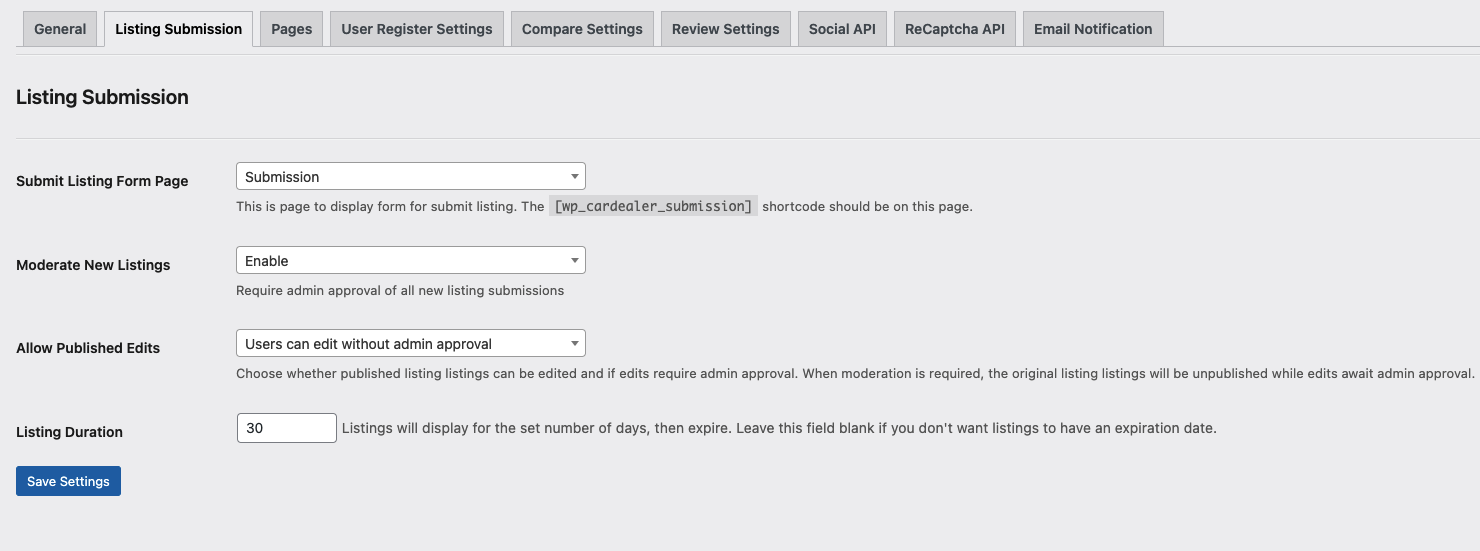Open the Social API tab
Screen dimensions: 1480x551
click(x=841, y=29)
